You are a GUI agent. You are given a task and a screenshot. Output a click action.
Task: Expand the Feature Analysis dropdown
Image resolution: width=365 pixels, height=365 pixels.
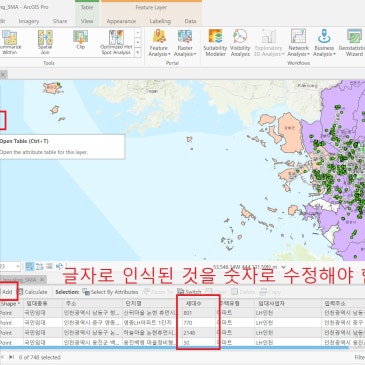tap(159, 42)
